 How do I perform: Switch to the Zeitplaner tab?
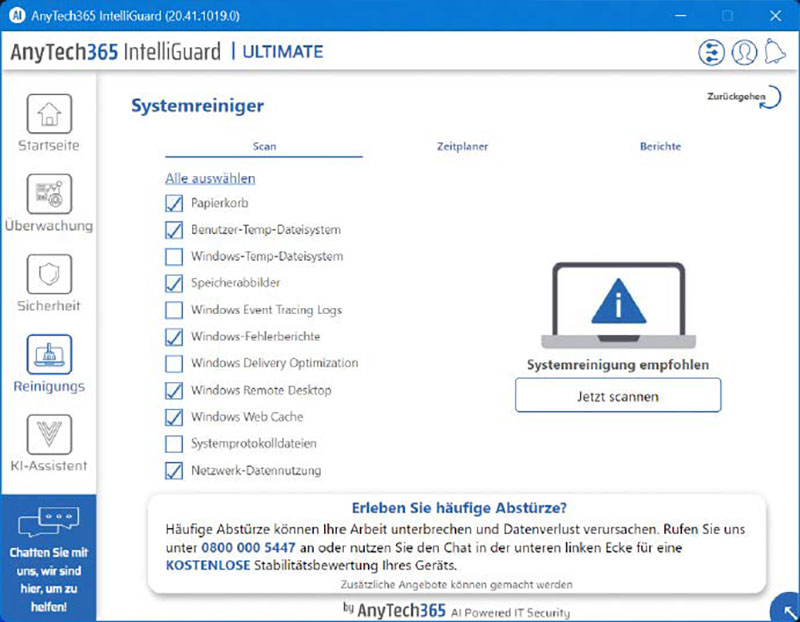[462, 146]
